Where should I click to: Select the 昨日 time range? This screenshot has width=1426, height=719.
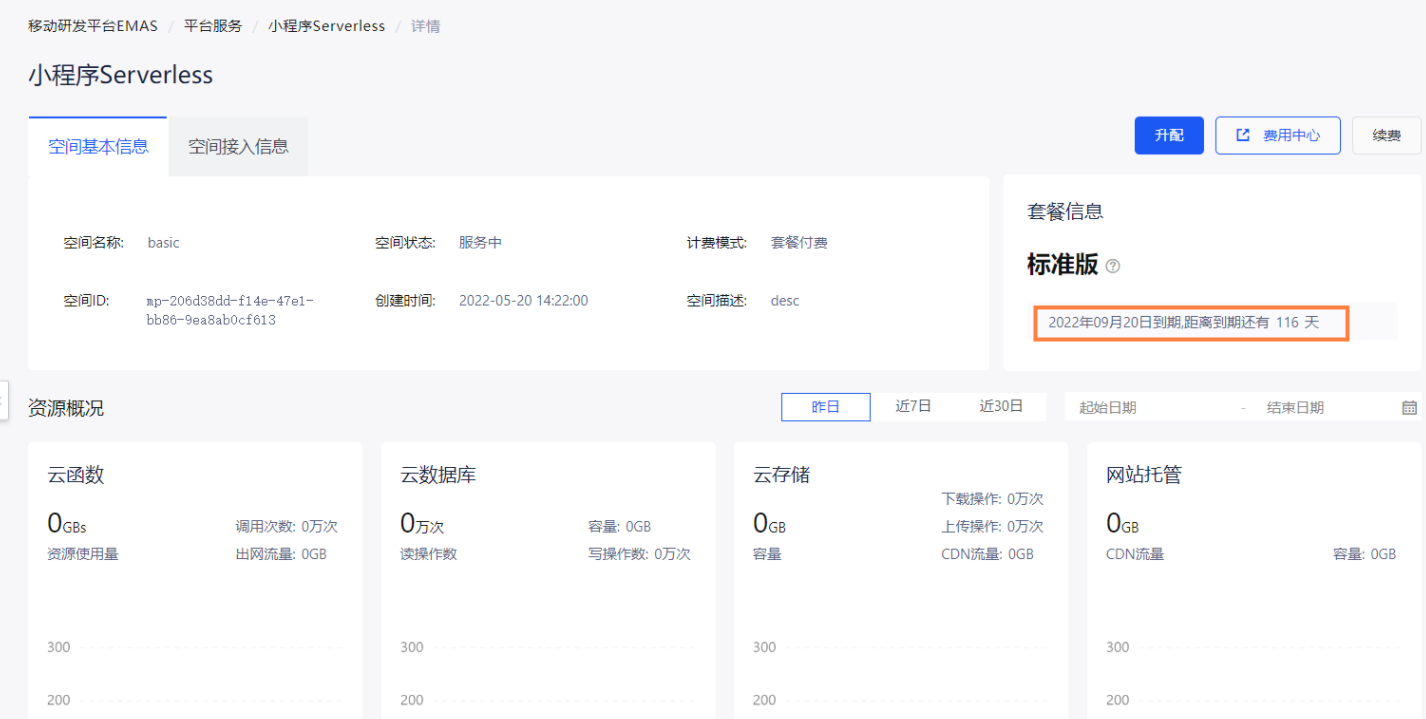825,406
